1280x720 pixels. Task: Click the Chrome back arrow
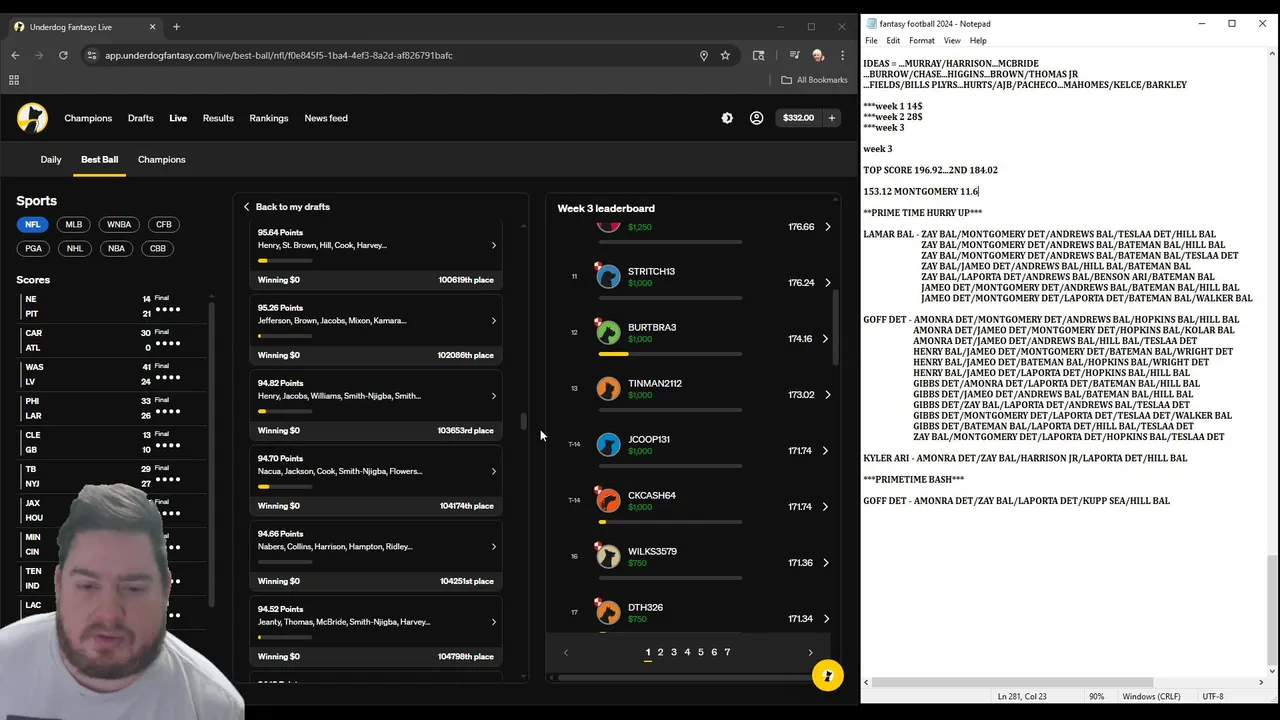15,55
